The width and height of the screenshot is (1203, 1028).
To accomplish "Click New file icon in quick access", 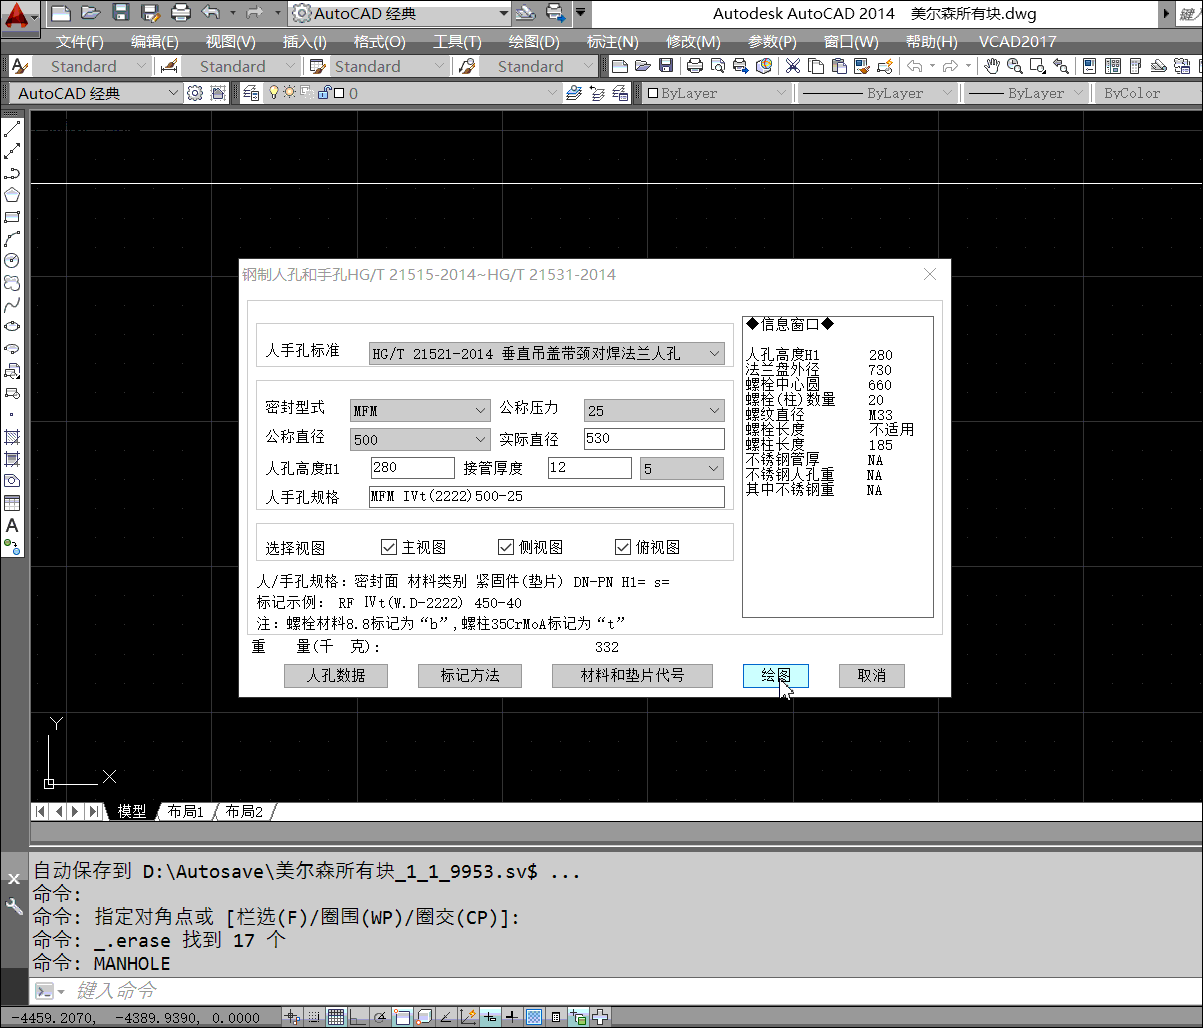I will pyautogui.click(x=61, y=13).
